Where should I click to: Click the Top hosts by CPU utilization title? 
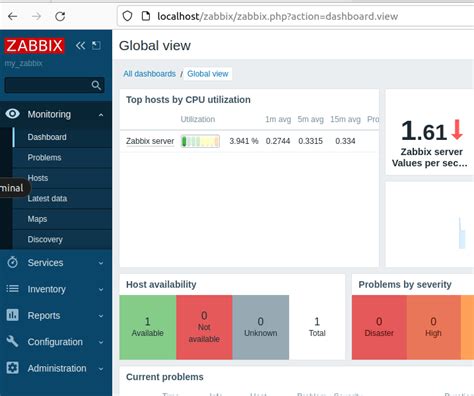[x=188, y=100]
